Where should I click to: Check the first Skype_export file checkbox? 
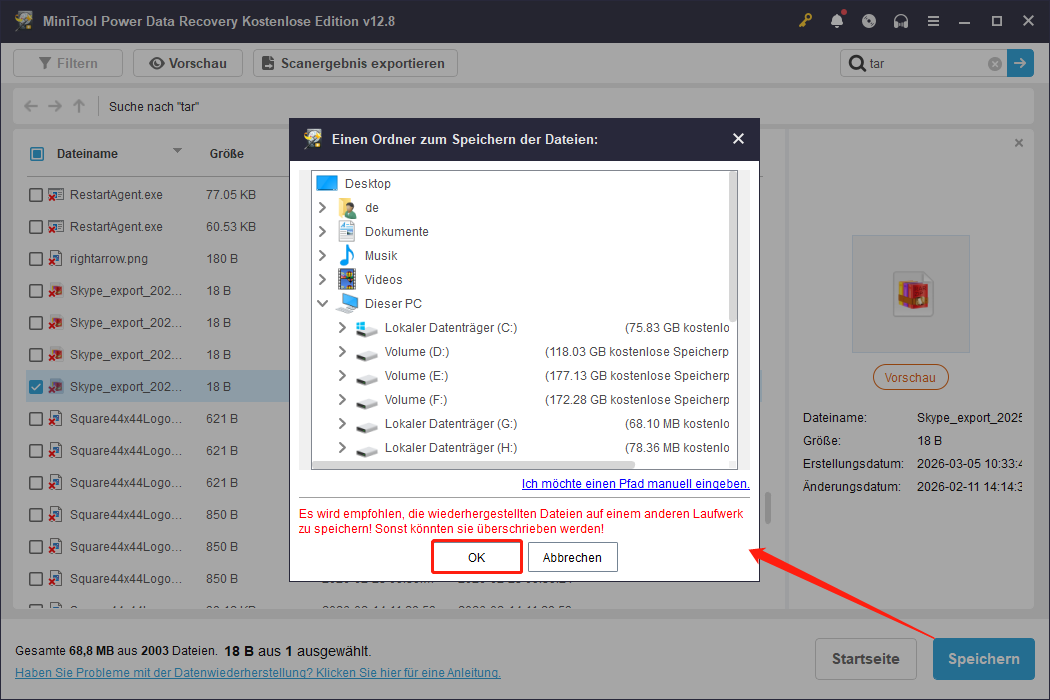pos(36,291)
